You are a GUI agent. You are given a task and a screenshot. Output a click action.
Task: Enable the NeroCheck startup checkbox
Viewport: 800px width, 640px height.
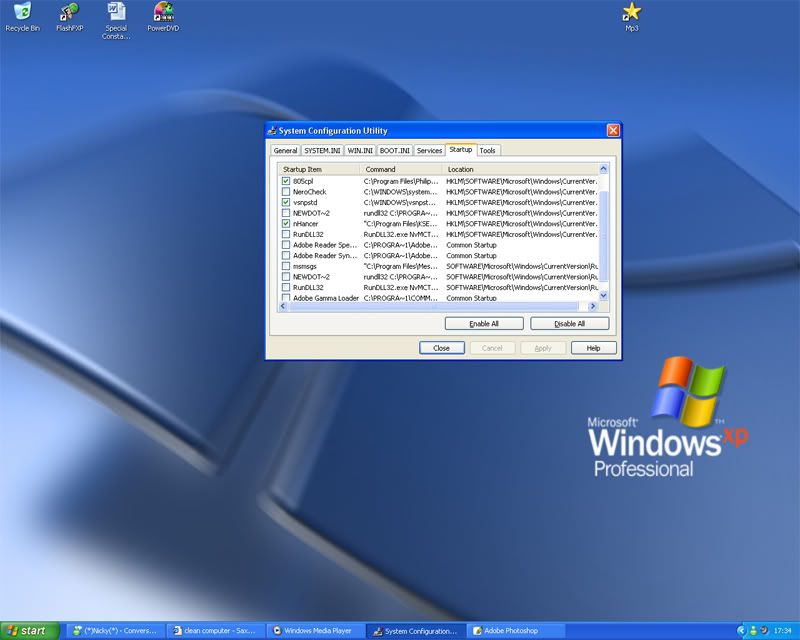[286, 192]
